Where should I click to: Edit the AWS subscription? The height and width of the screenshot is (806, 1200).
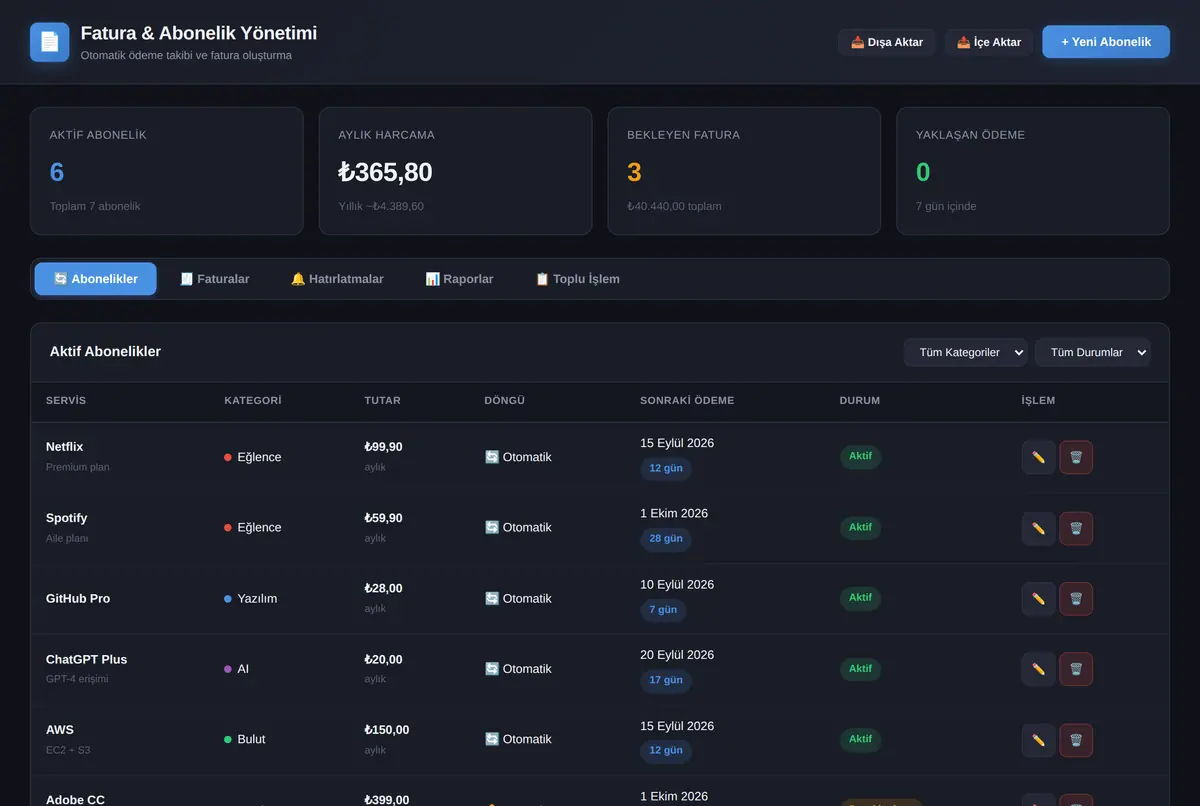[x=1038, y=740]
